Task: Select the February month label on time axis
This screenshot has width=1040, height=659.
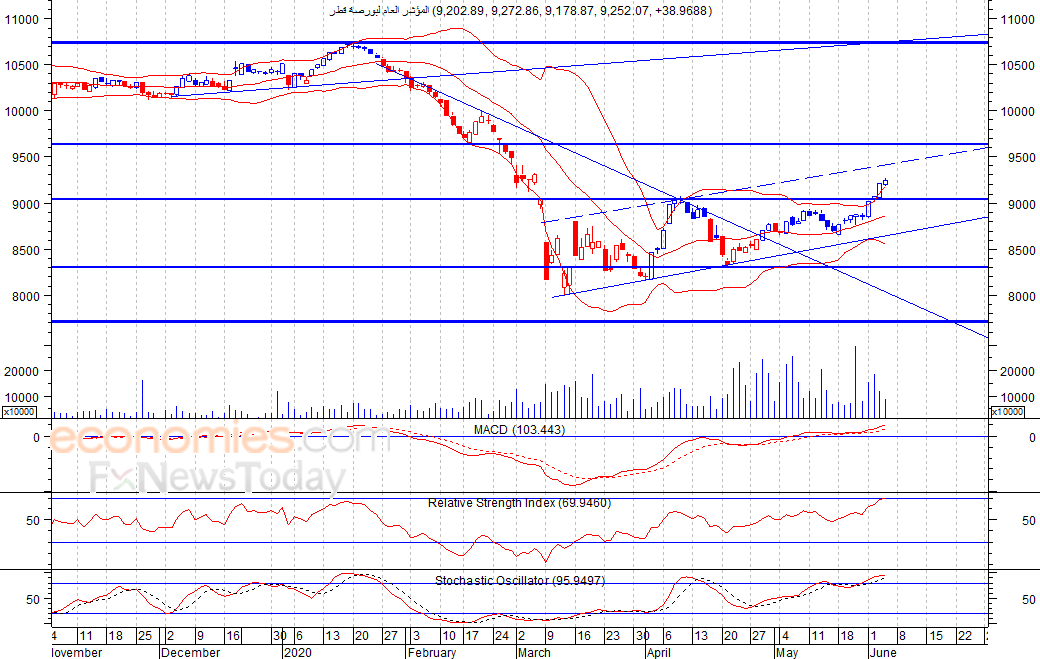Action: (432, 652)
